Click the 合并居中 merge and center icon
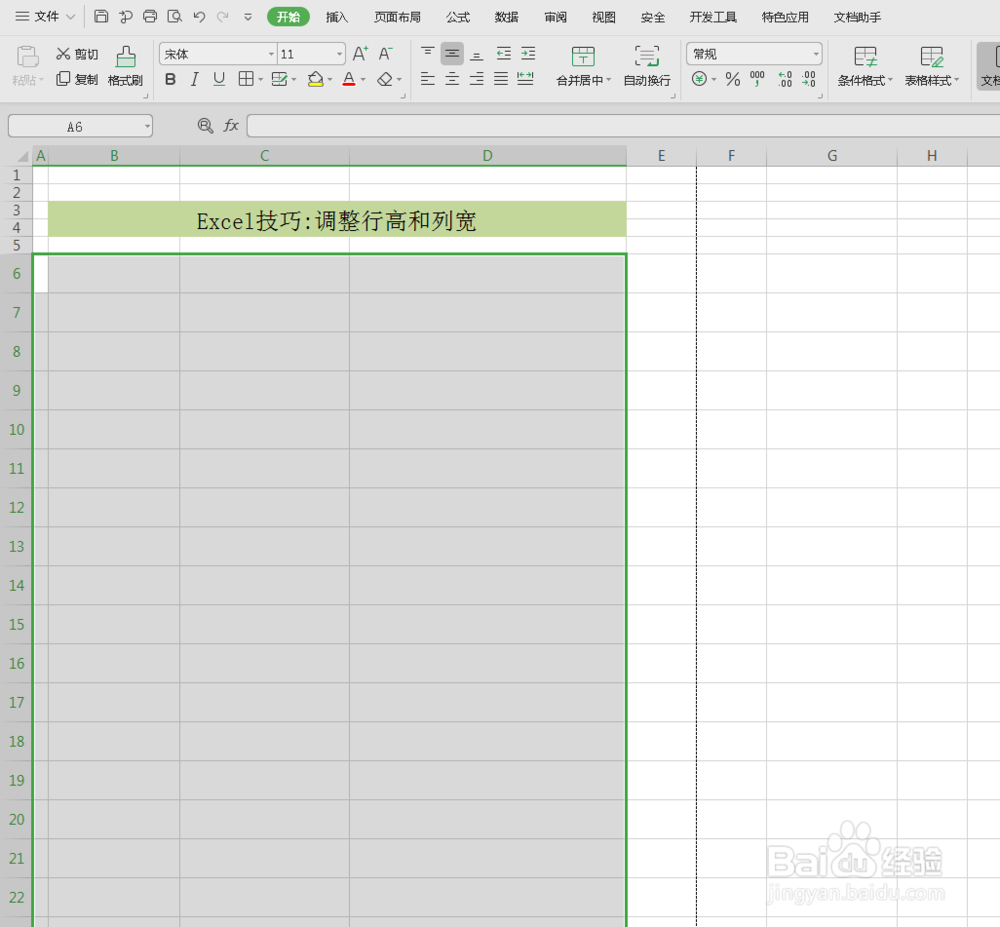Viewport: 1000px width, 927px height. (582, 57)
